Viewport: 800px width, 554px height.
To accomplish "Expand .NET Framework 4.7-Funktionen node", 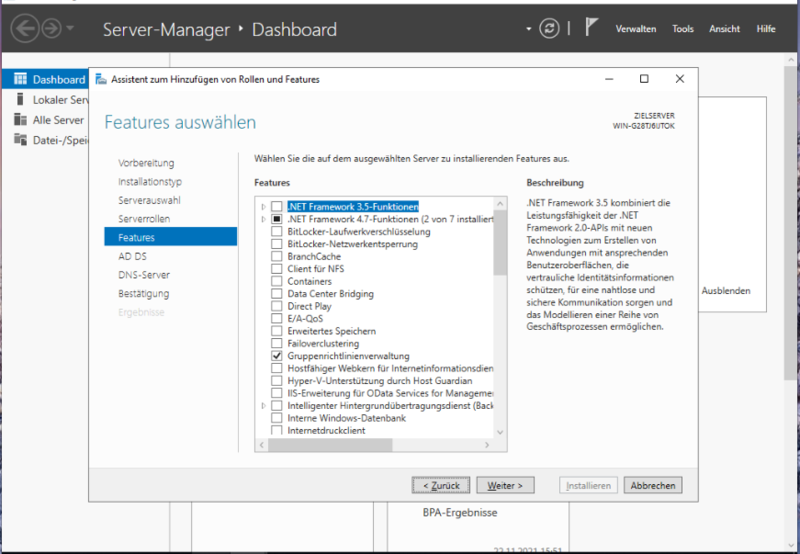I will [x=264, y=219].
